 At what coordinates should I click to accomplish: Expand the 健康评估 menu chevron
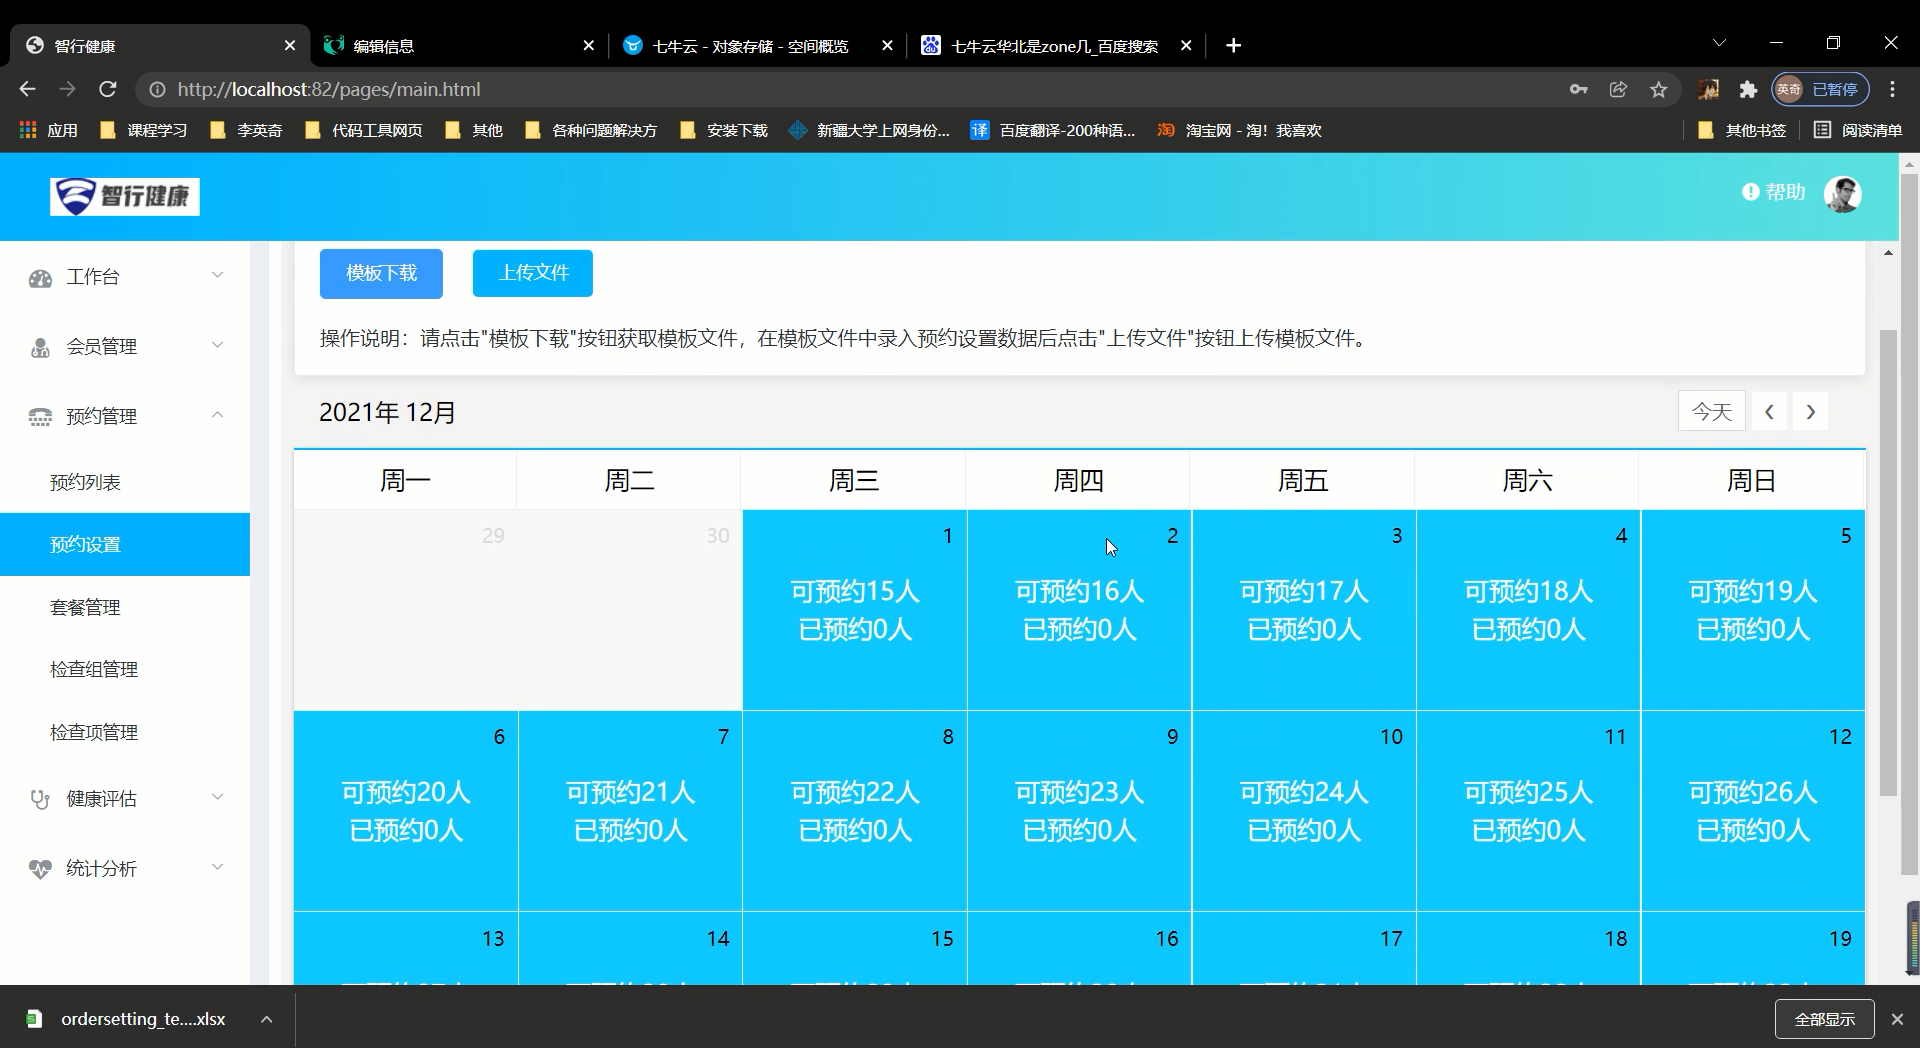[x=217, y=797]
